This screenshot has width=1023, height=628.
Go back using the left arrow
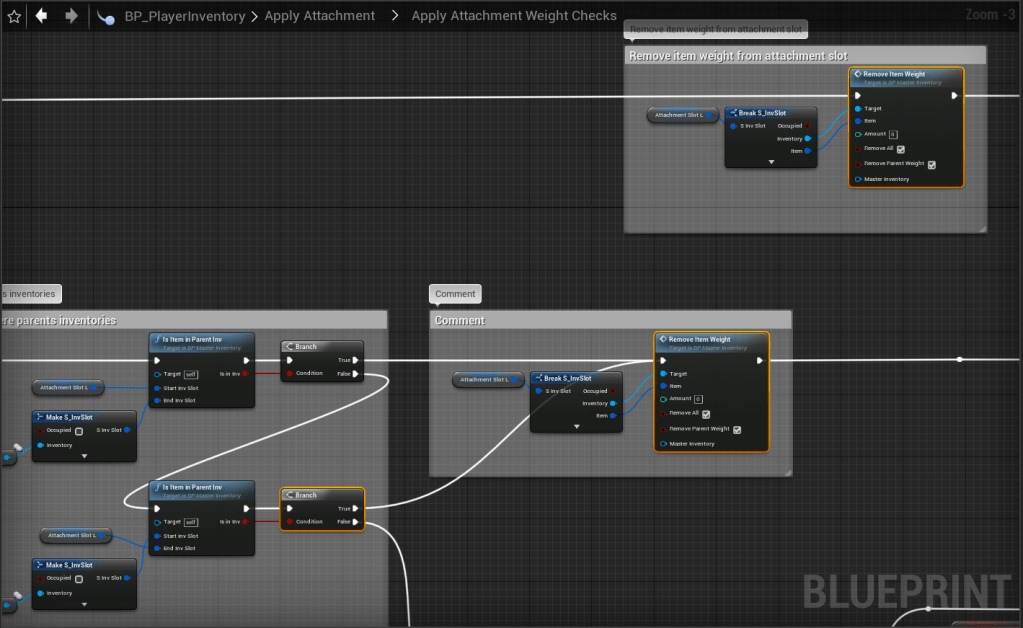click(x=41, y=16)
